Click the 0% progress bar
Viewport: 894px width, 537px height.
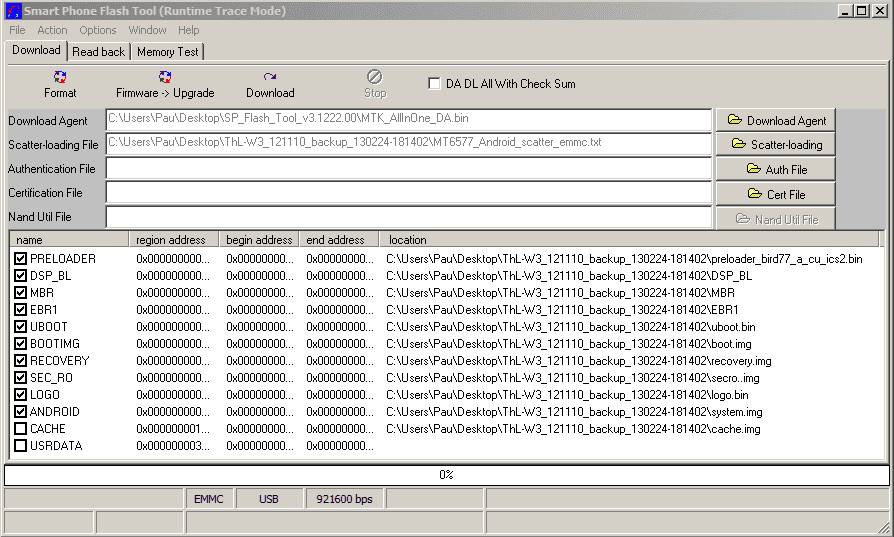tap(446, 475)
